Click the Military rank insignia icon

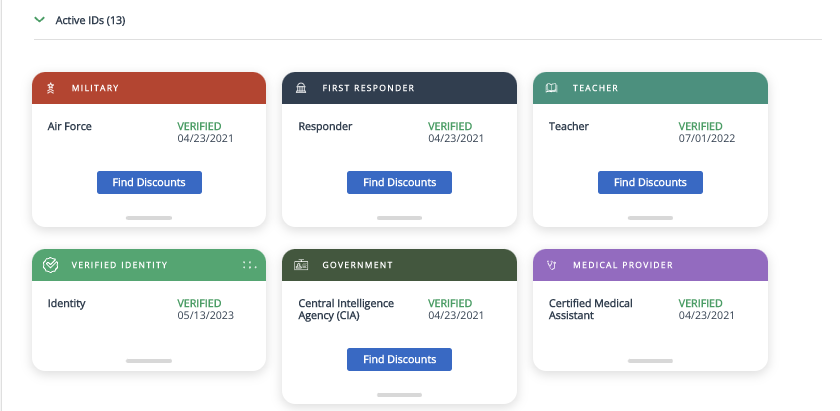[51, 88]
